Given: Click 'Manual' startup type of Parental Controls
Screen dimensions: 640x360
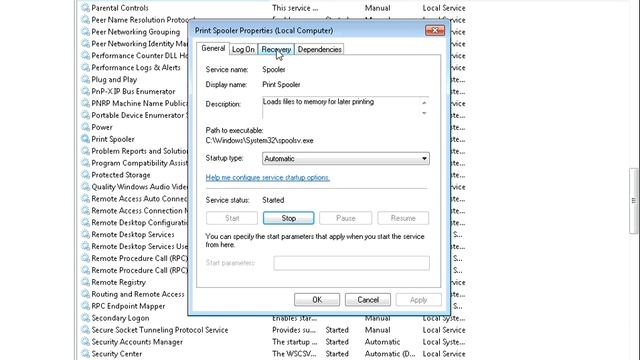Looking at the screenshot, I should point(378,8).
